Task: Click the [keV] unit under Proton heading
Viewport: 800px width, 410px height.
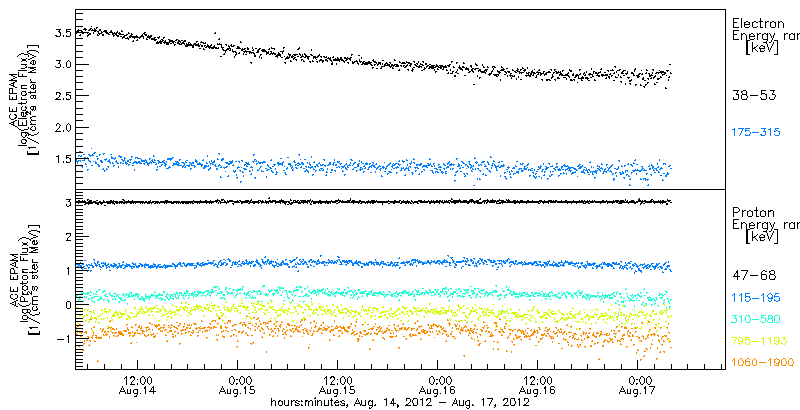Action: point(761,237)
